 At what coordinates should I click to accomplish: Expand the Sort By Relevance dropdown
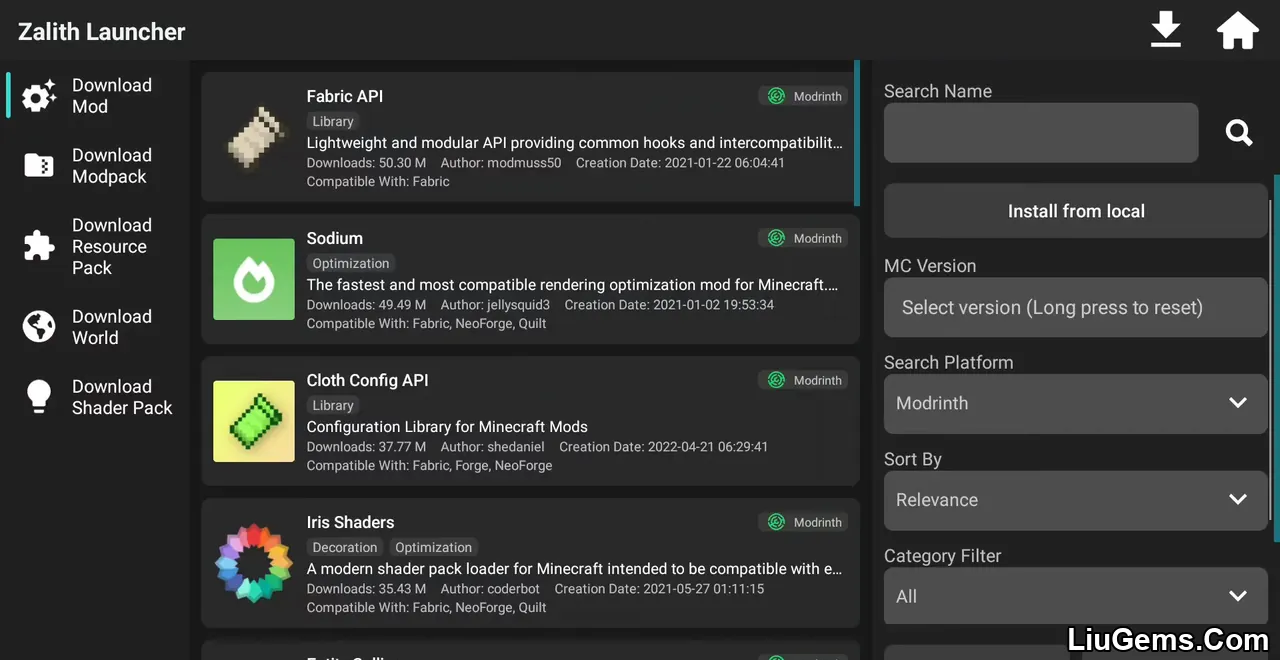1076,500
